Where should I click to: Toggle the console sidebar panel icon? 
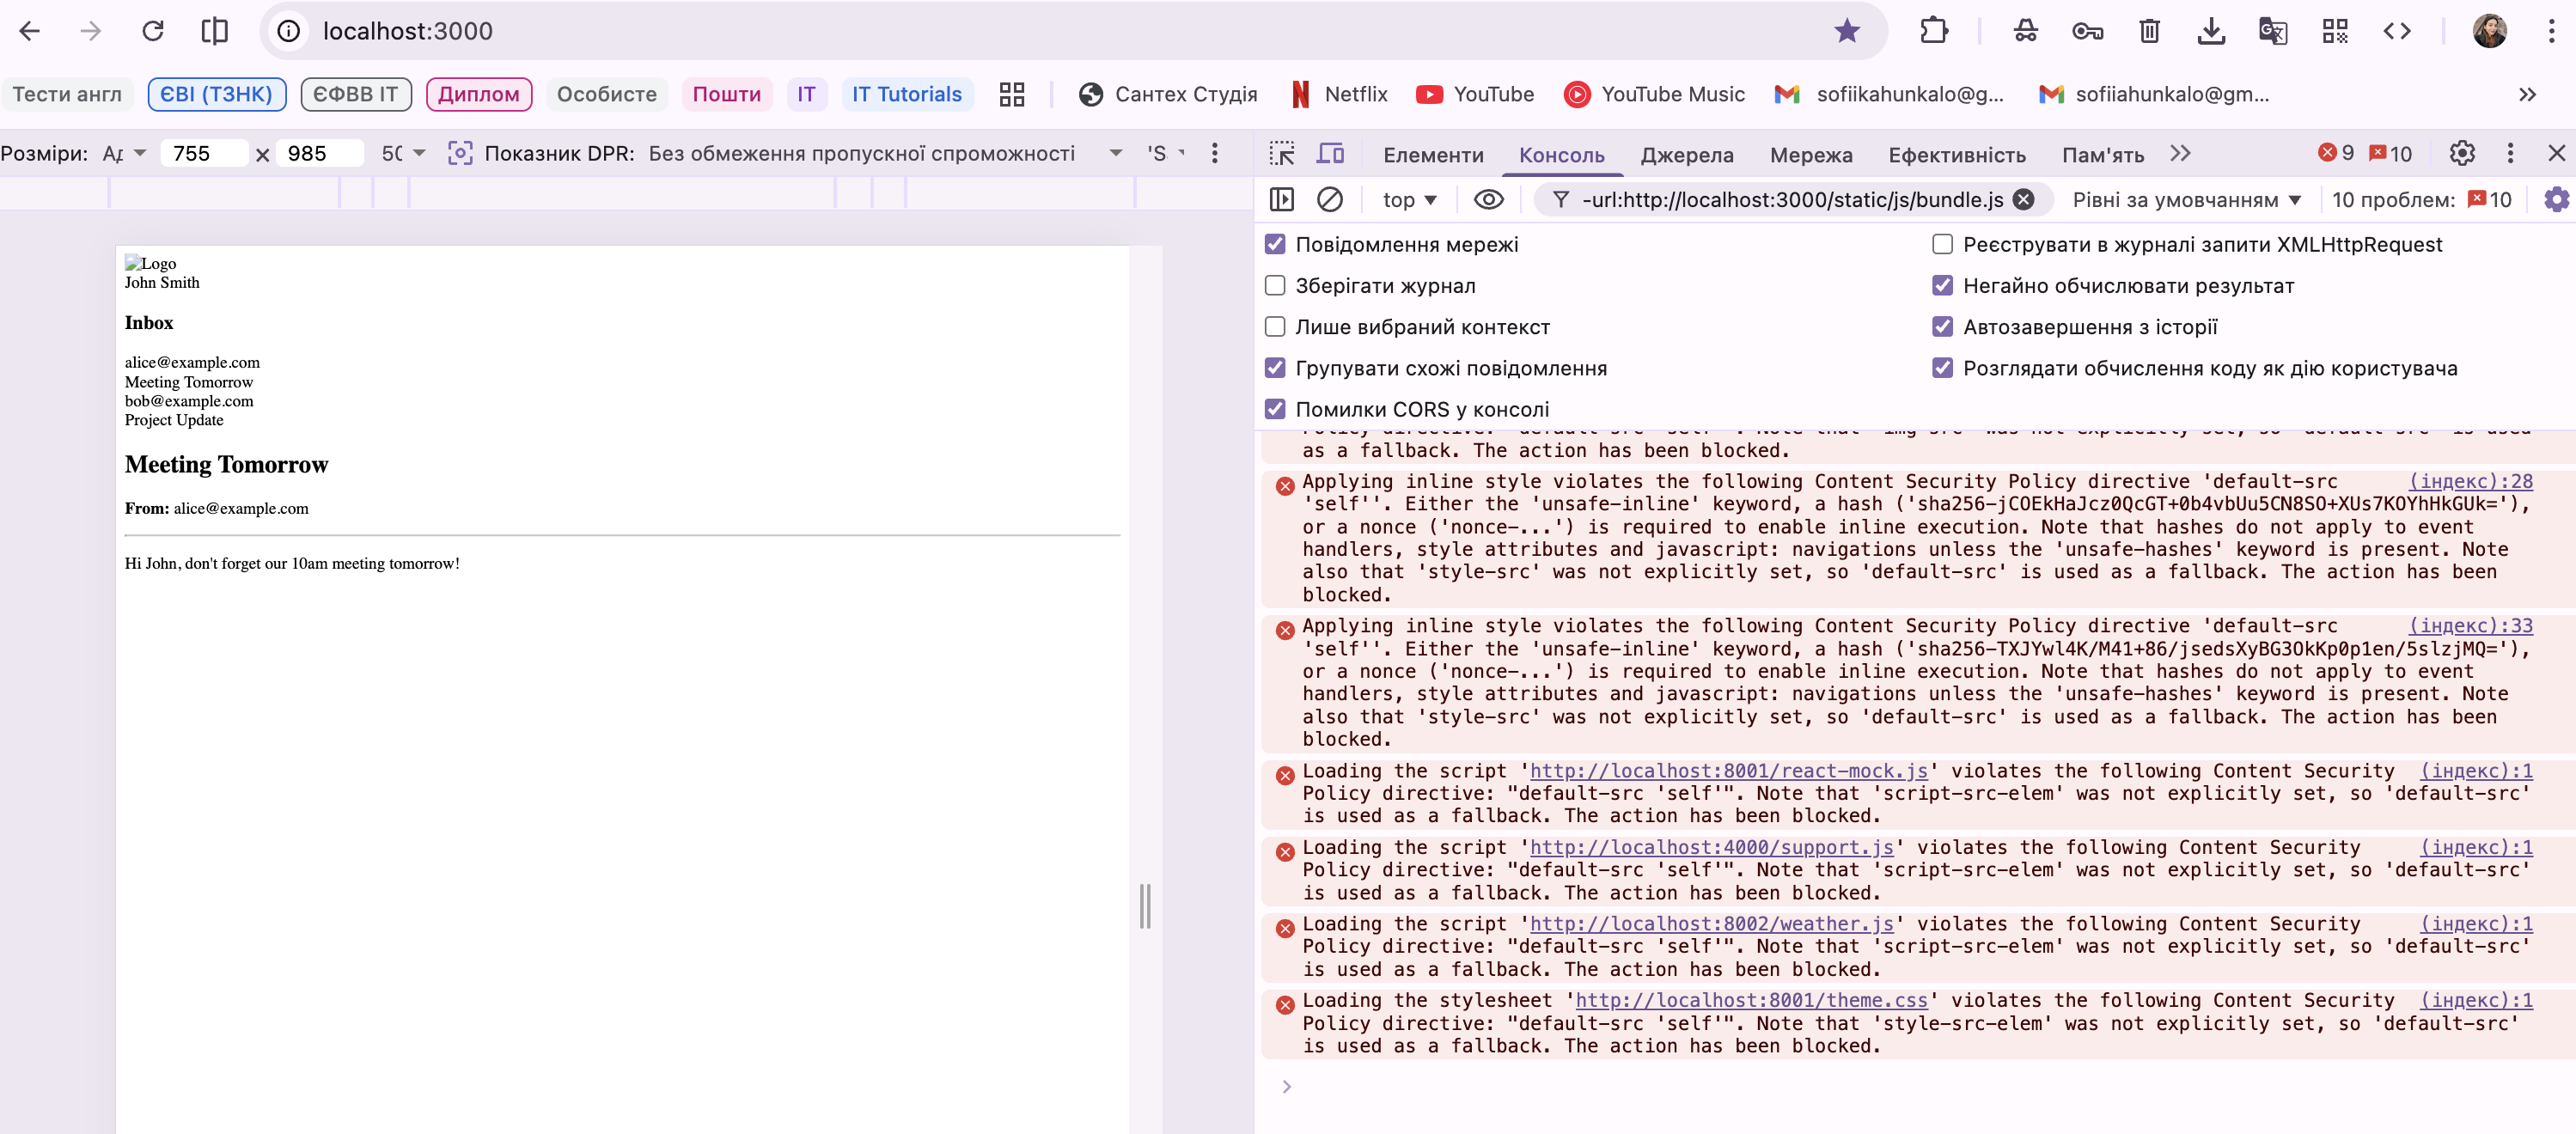[1281, 199]
